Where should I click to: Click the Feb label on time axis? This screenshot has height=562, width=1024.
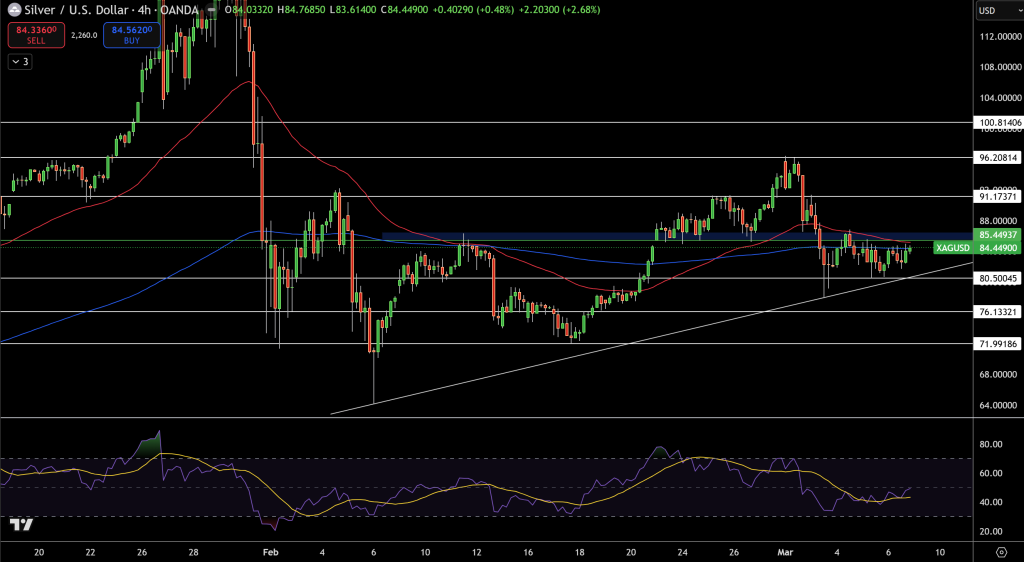coord(270,552)
